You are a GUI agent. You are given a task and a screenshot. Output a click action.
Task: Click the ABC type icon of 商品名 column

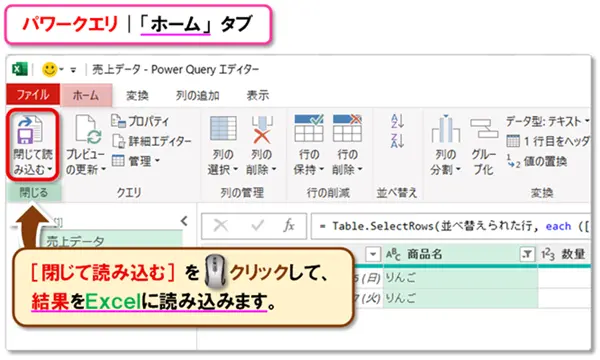pos(393,254)
